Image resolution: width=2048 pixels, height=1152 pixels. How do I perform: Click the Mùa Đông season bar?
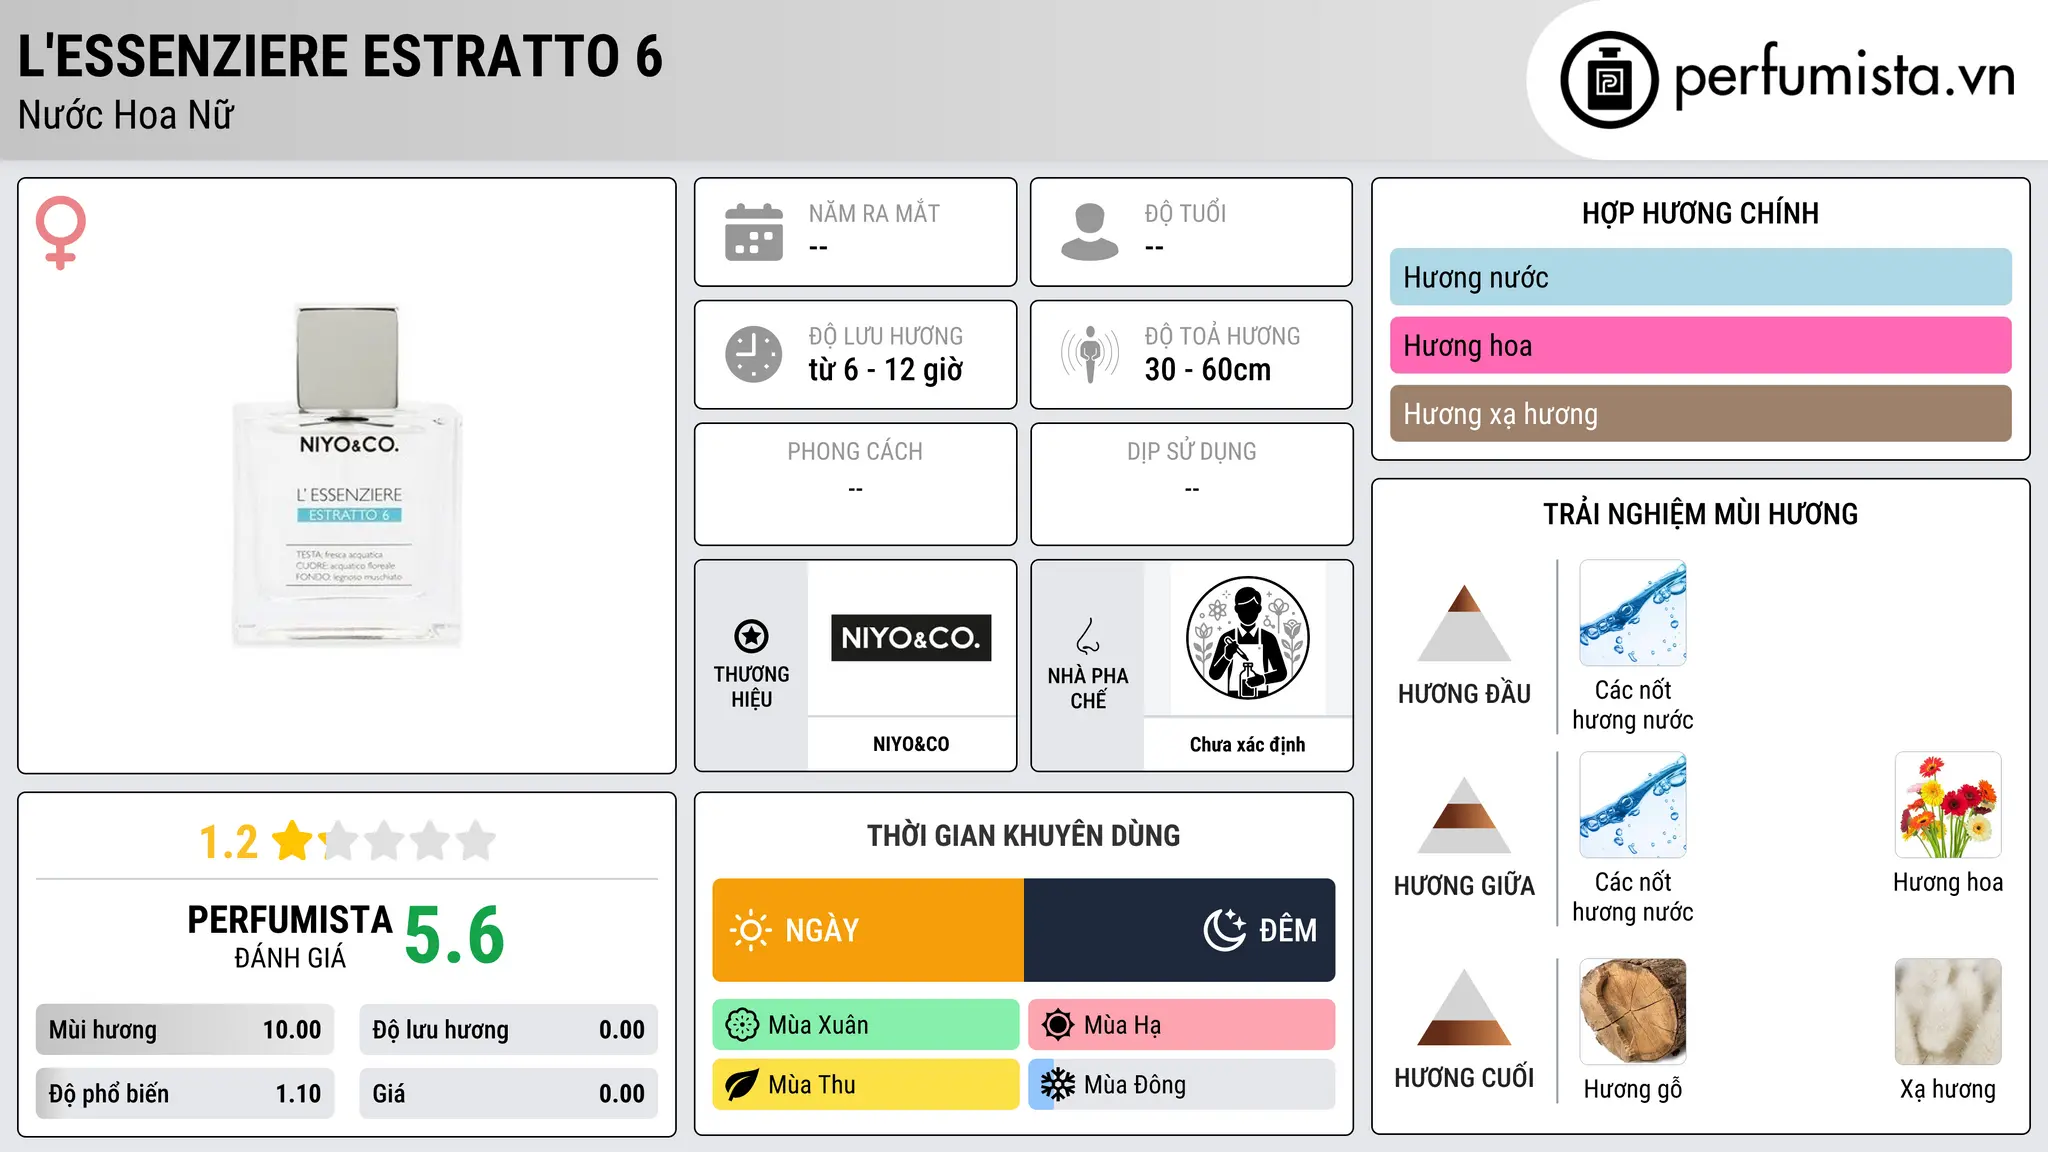point(1182,1085)
